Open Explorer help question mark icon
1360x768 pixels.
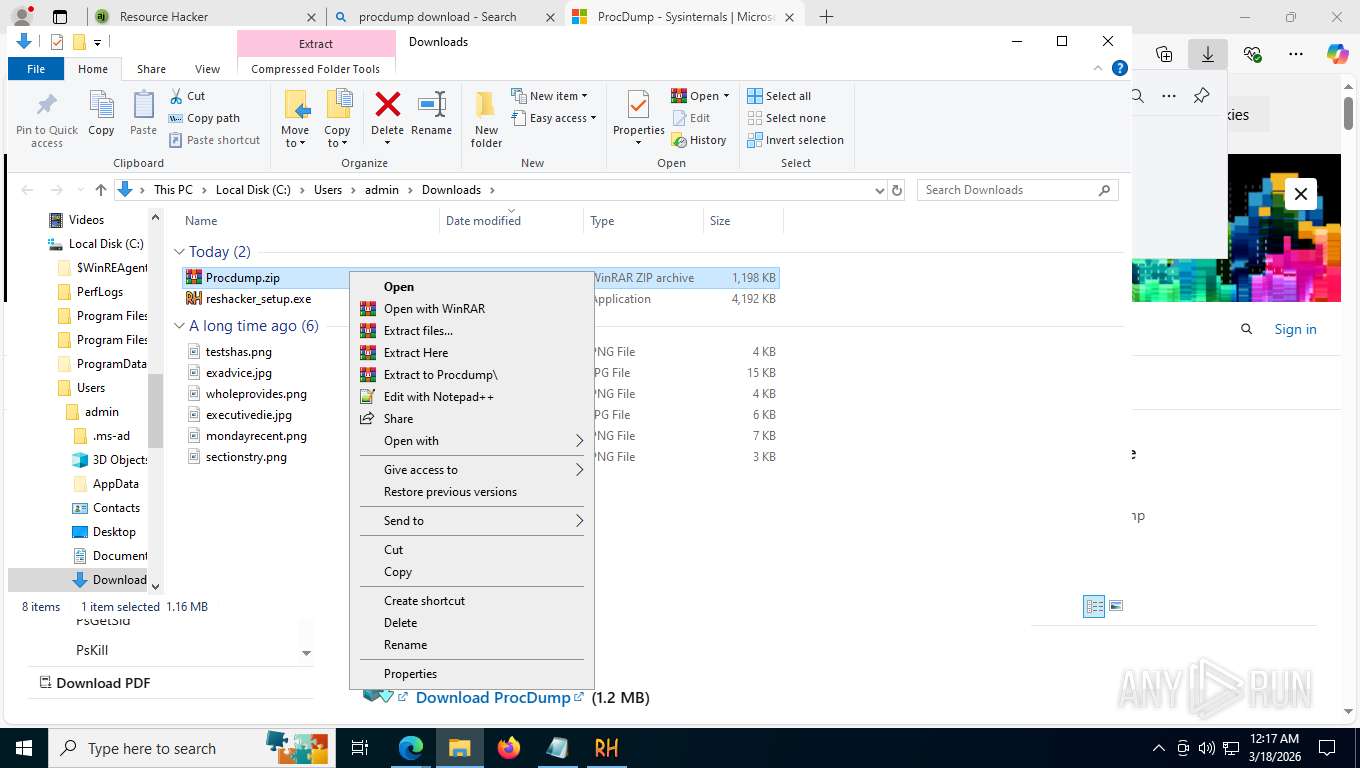click(1120, 68)
